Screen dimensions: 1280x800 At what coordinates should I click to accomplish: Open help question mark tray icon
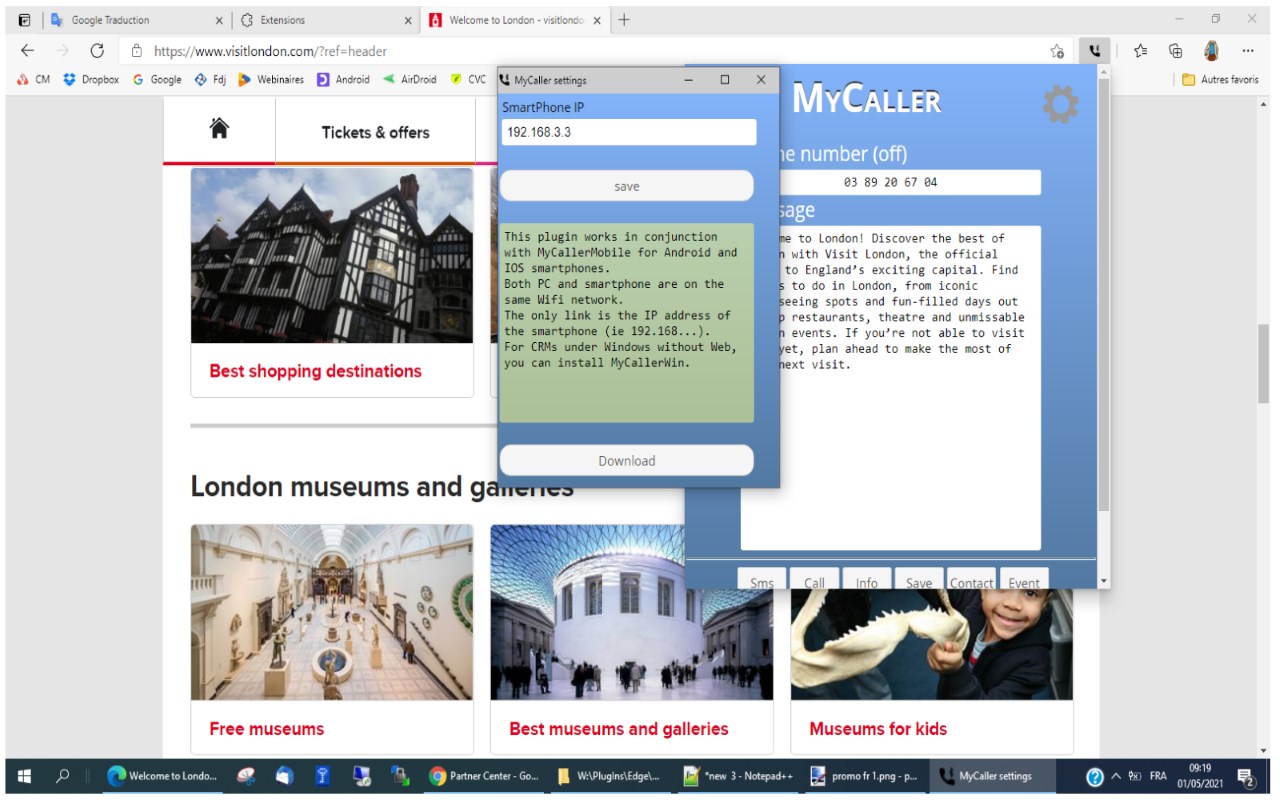[1095, 776]
